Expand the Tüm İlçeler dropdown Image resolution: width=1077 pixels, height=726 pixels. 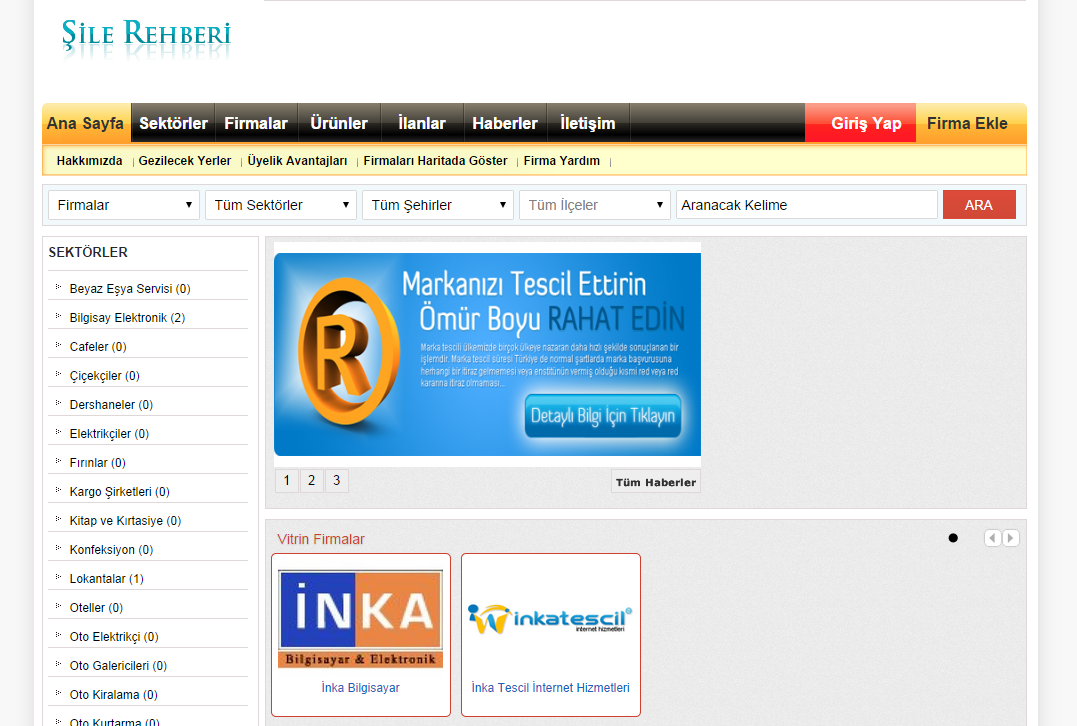[x=594, y=205]
